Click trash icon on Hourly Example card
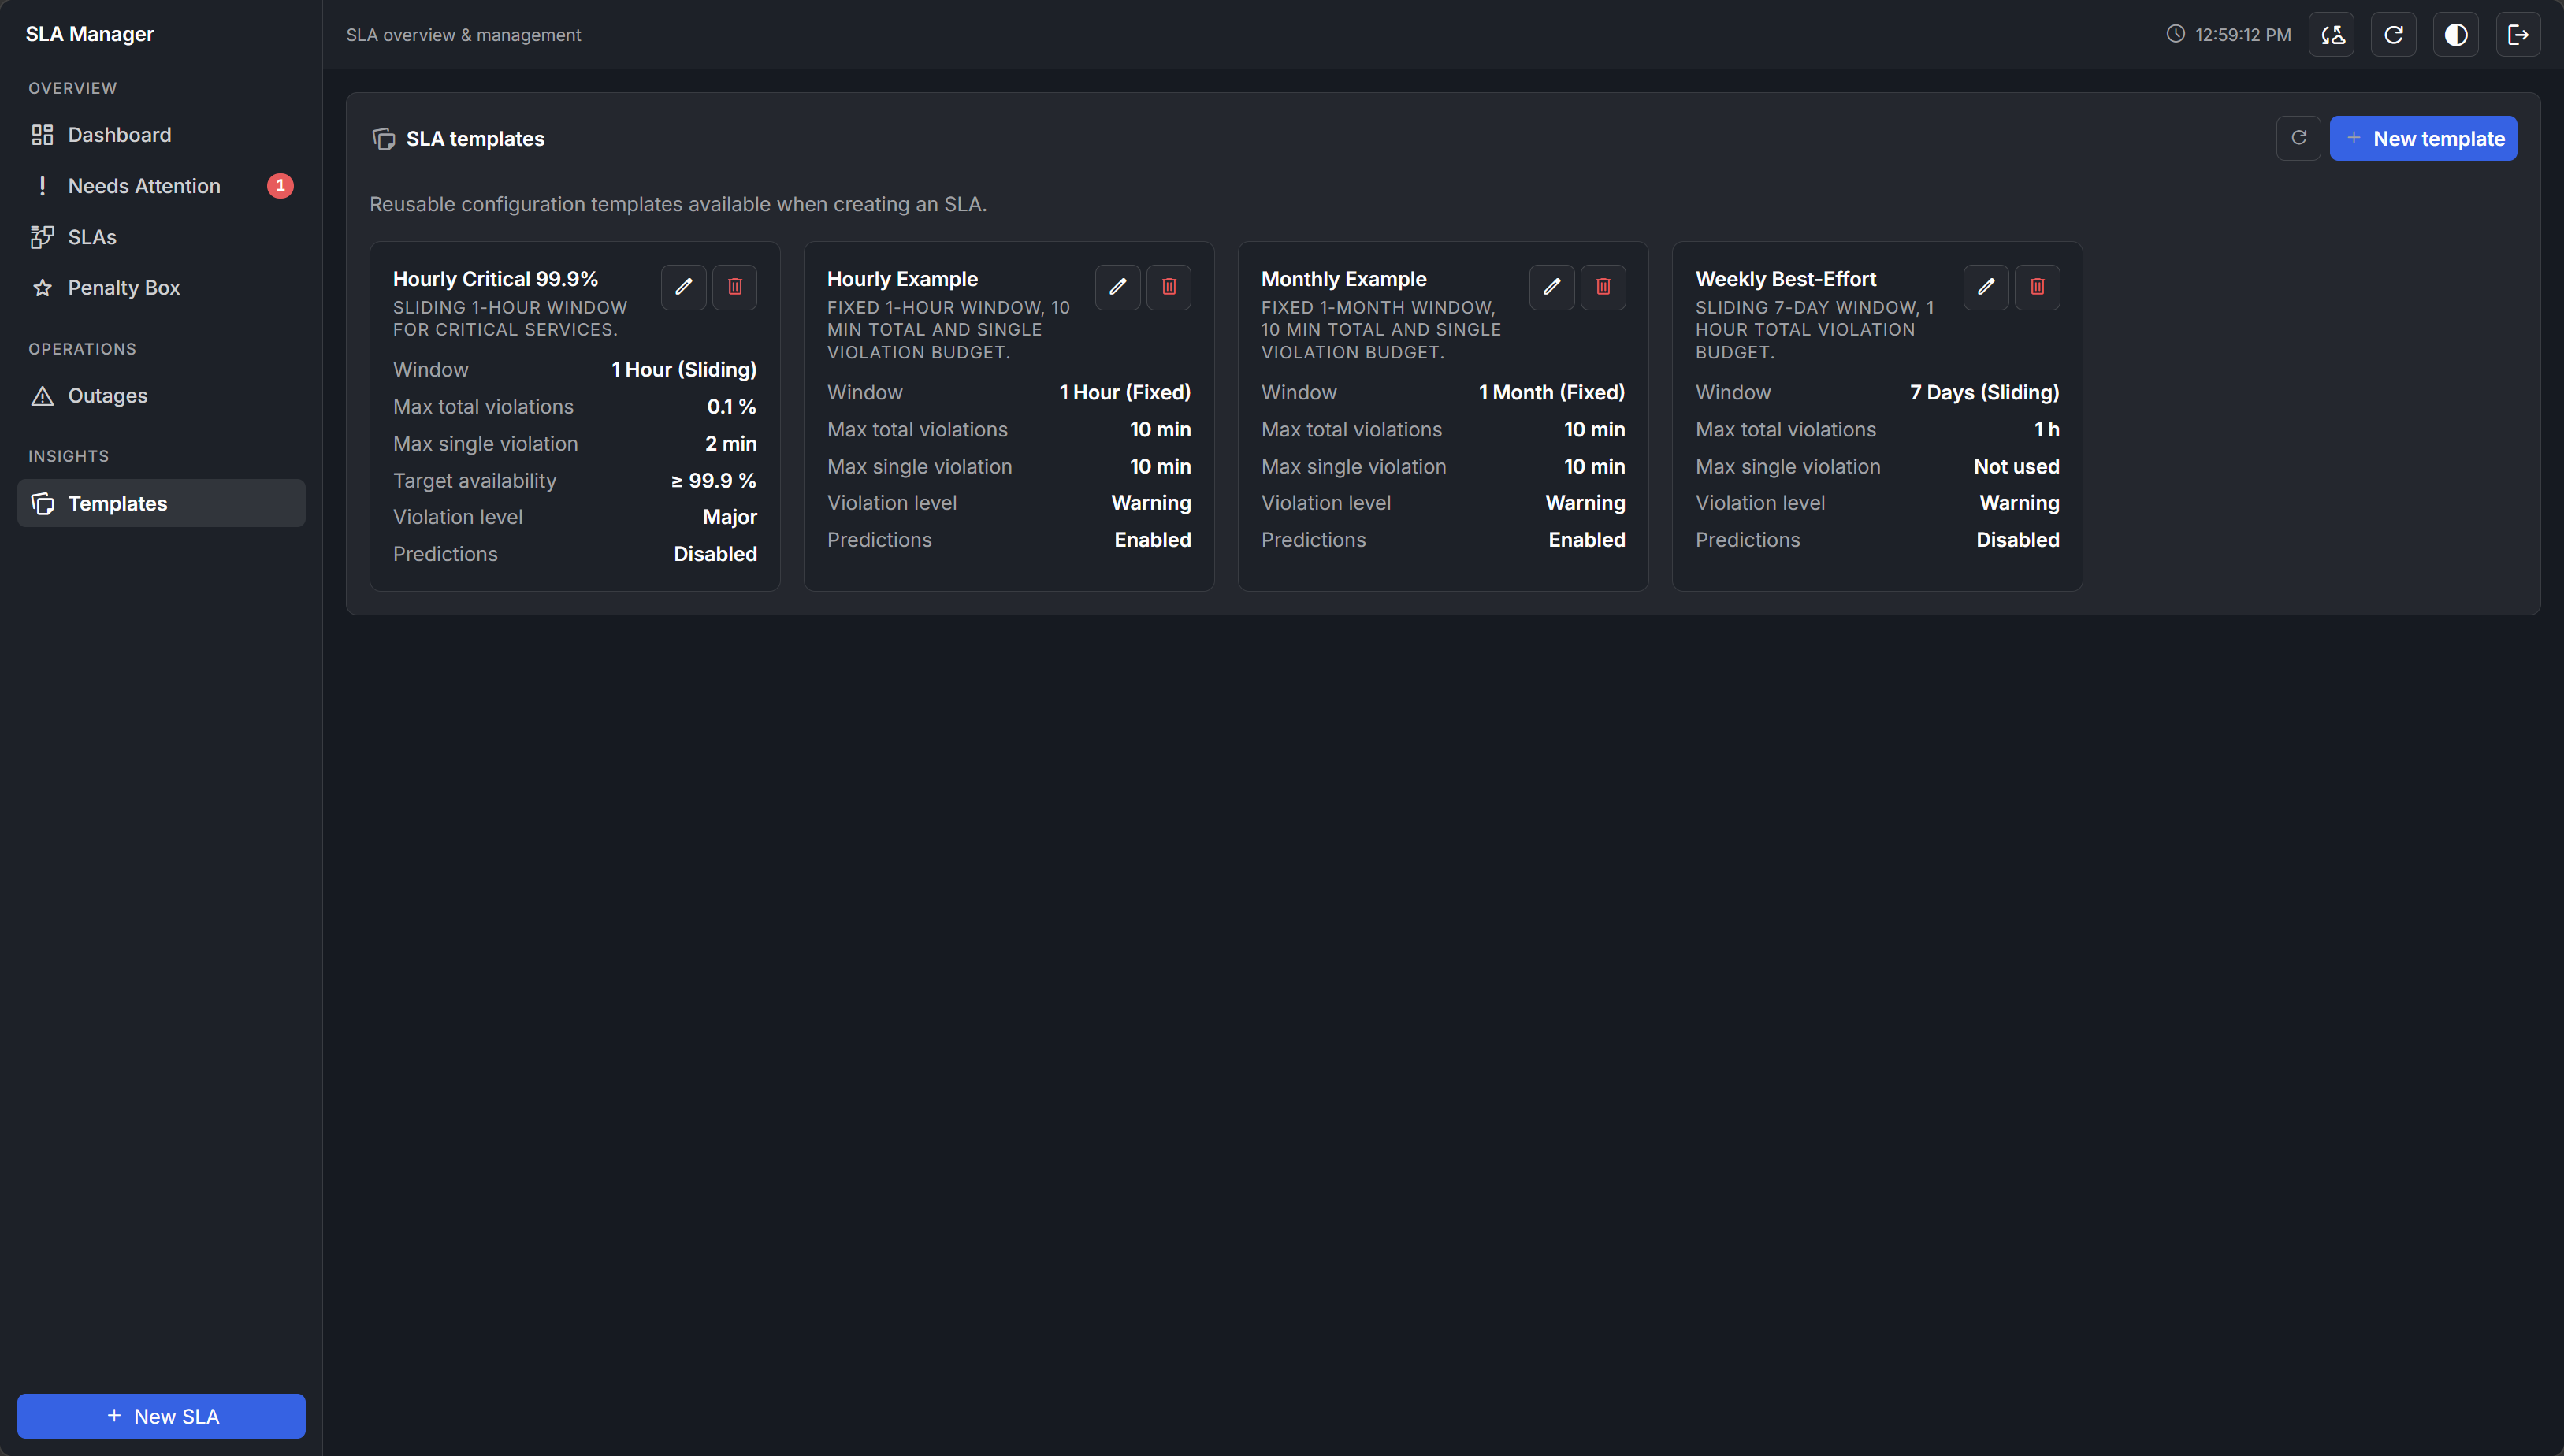This screenshot has width=2564, height=1456. (x=1169, y=287)
